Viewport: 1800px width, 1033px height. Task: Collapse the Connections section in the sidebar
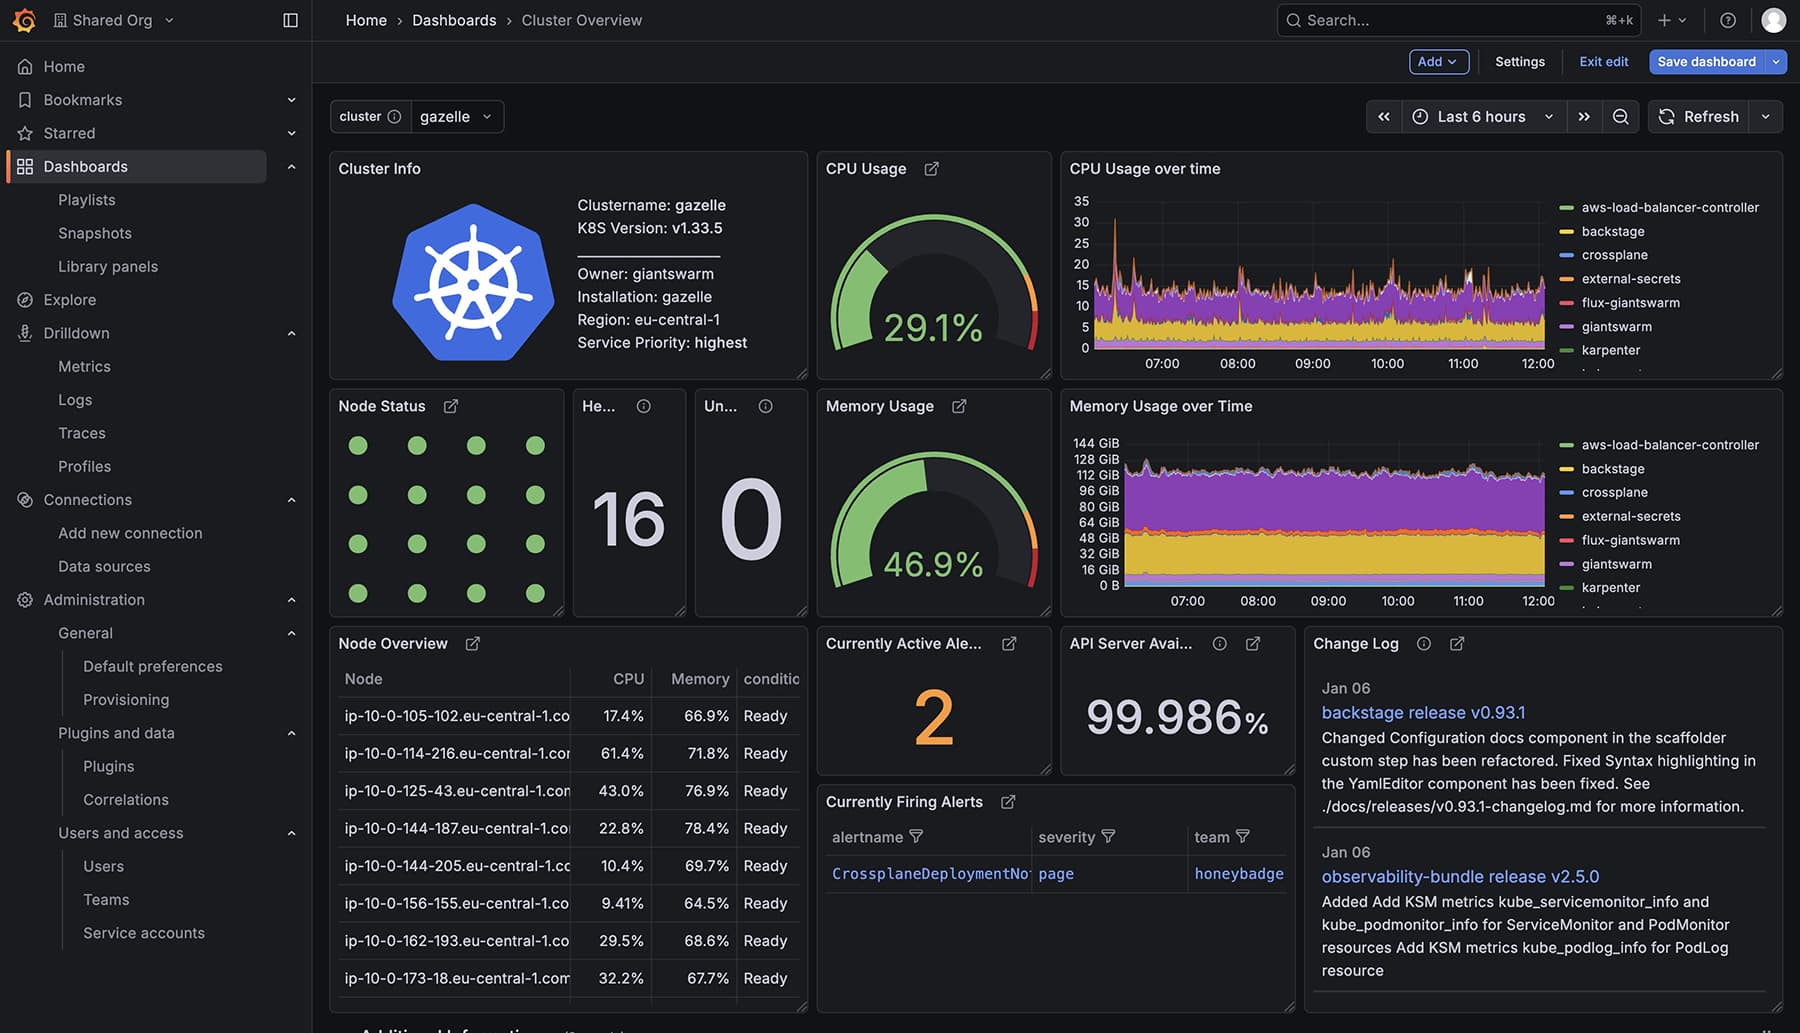pyautogui.click(x=291, y=499)
